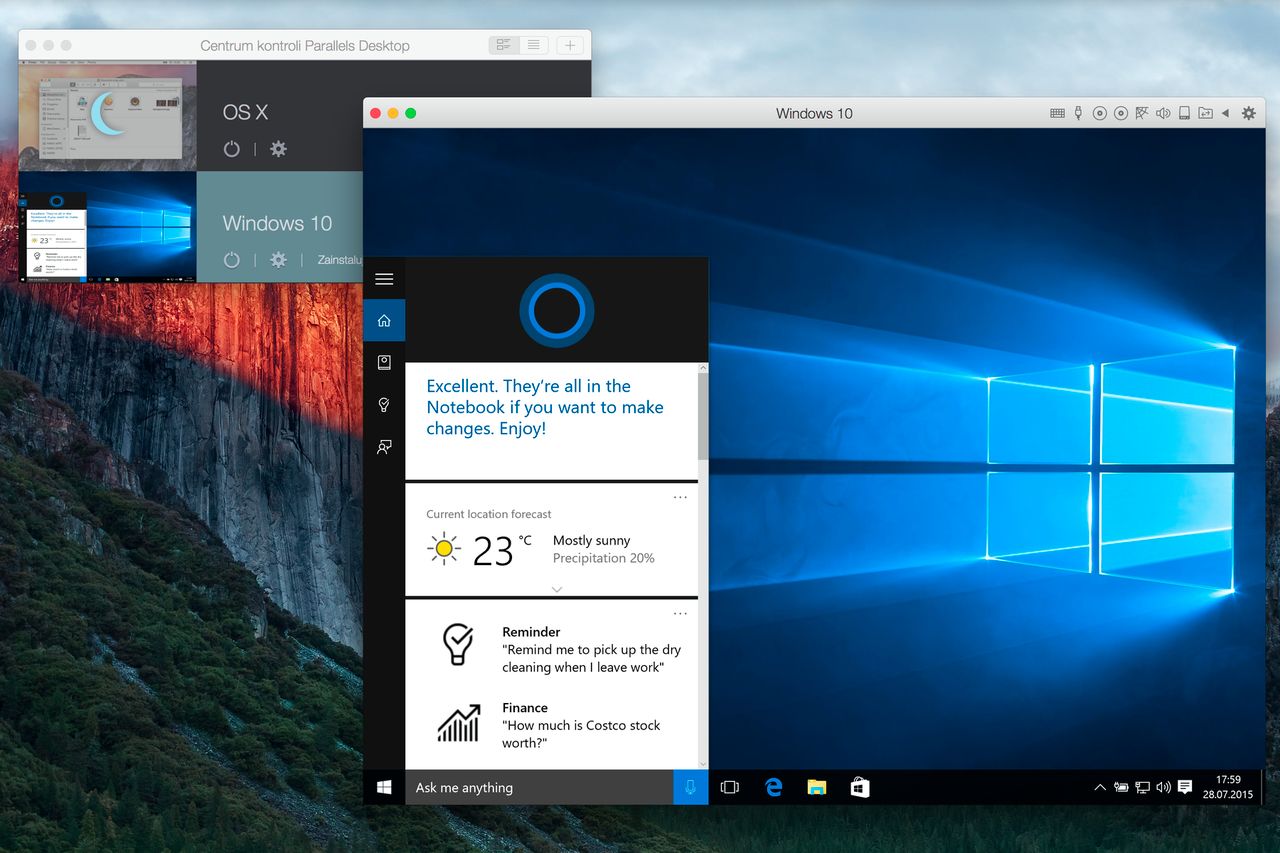1280x853 pixels.
Task: Open the weather forecast card's options menu
Action: [681, 496]
